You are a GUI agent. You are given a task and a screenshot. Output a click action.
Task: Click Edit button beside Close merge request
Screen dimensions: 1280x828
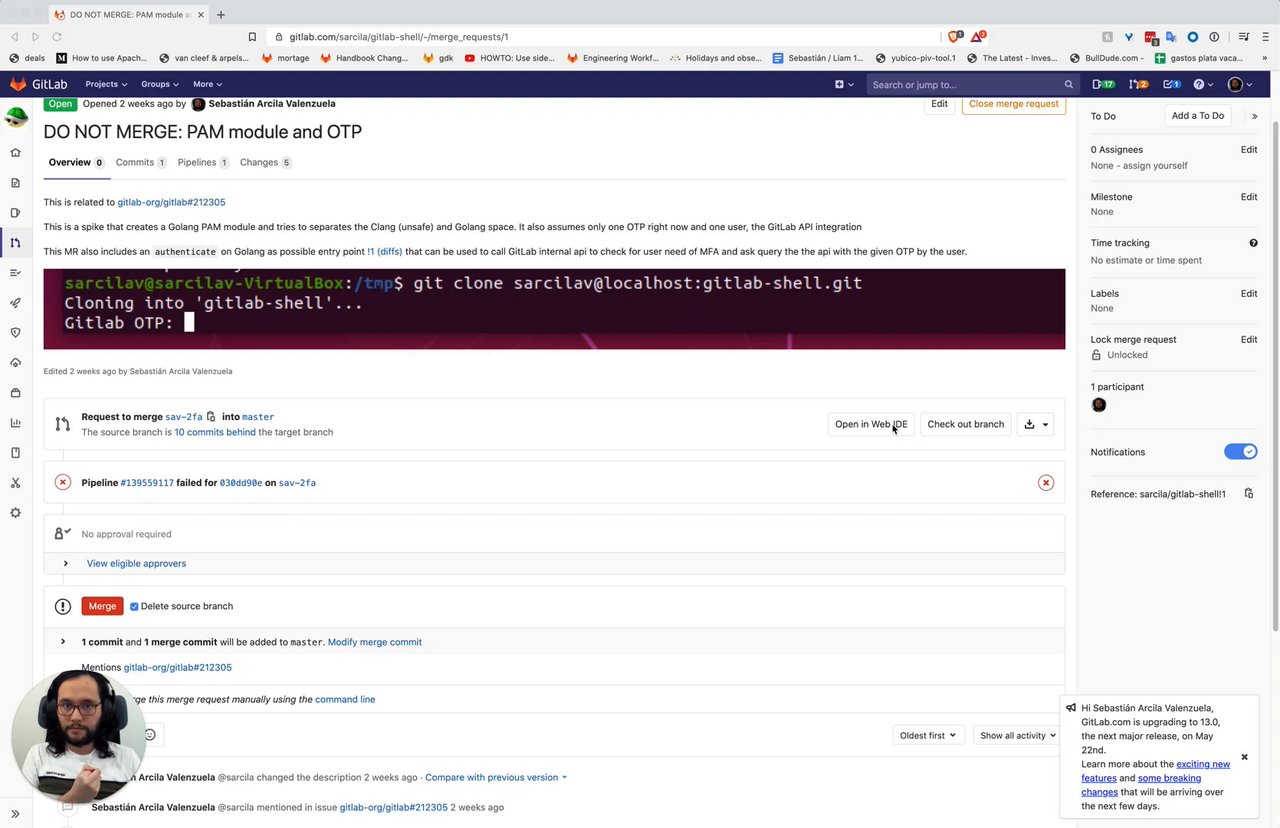point(939,104)
